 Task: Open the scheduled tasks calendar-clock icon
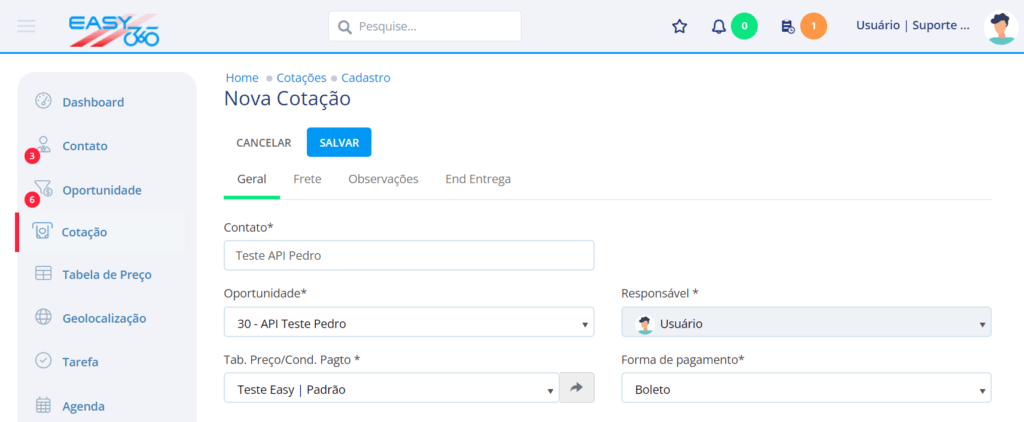tap(788, 27)
